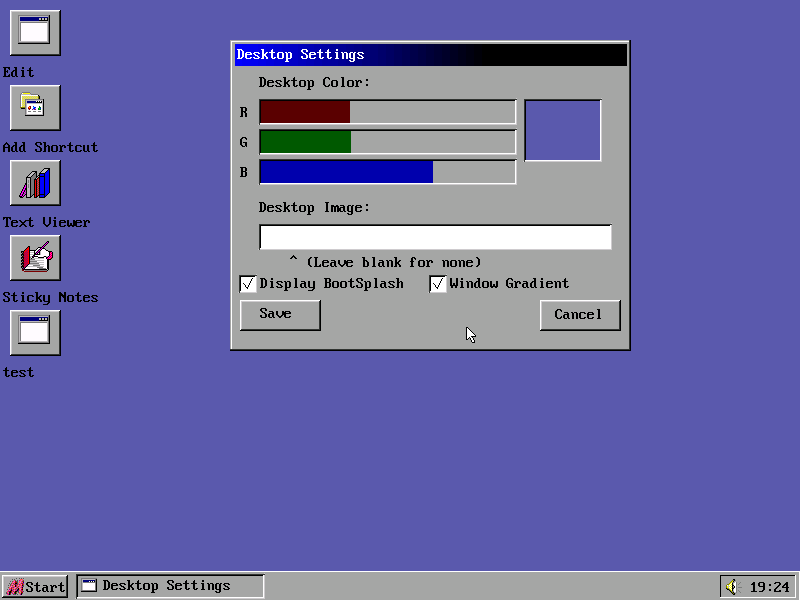Click the window icon in taskbar entry

point(89,586)
